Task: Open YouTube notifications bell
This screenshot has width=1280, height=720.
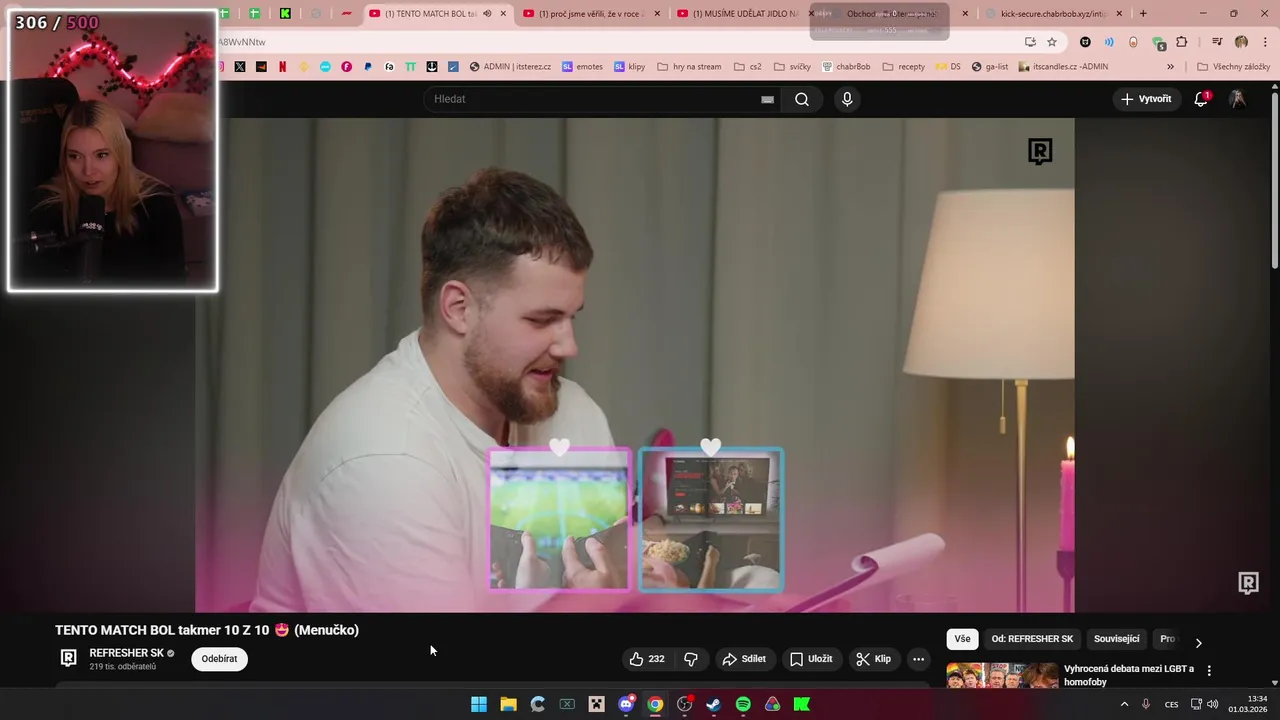Action: pyautogui.click(x=1201, y=99)
